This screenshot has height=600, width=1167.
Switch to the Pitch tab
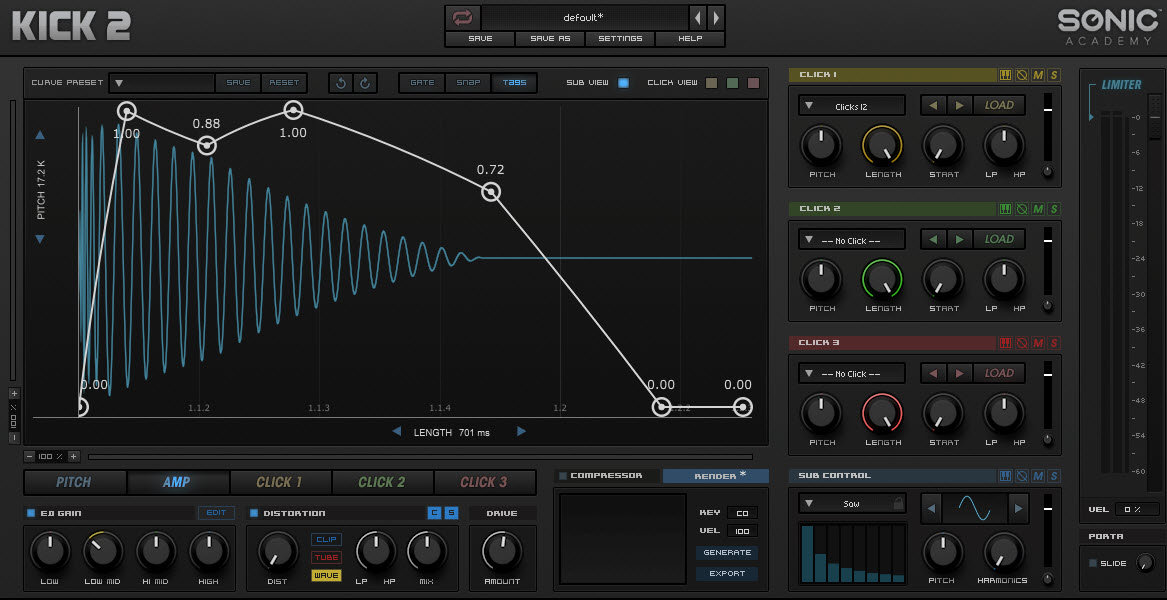point(74,482)
